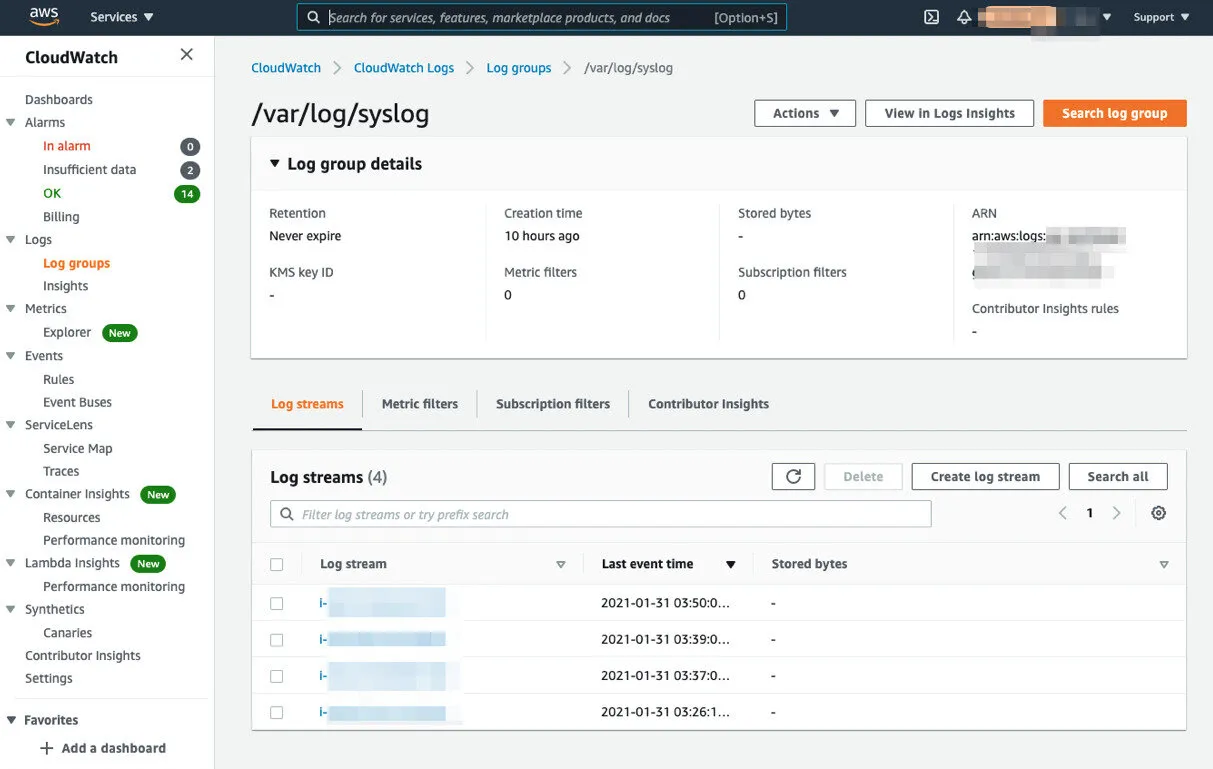
Task: Toggle the select-all log streams checkbox
Action: [x=277, y=565]
